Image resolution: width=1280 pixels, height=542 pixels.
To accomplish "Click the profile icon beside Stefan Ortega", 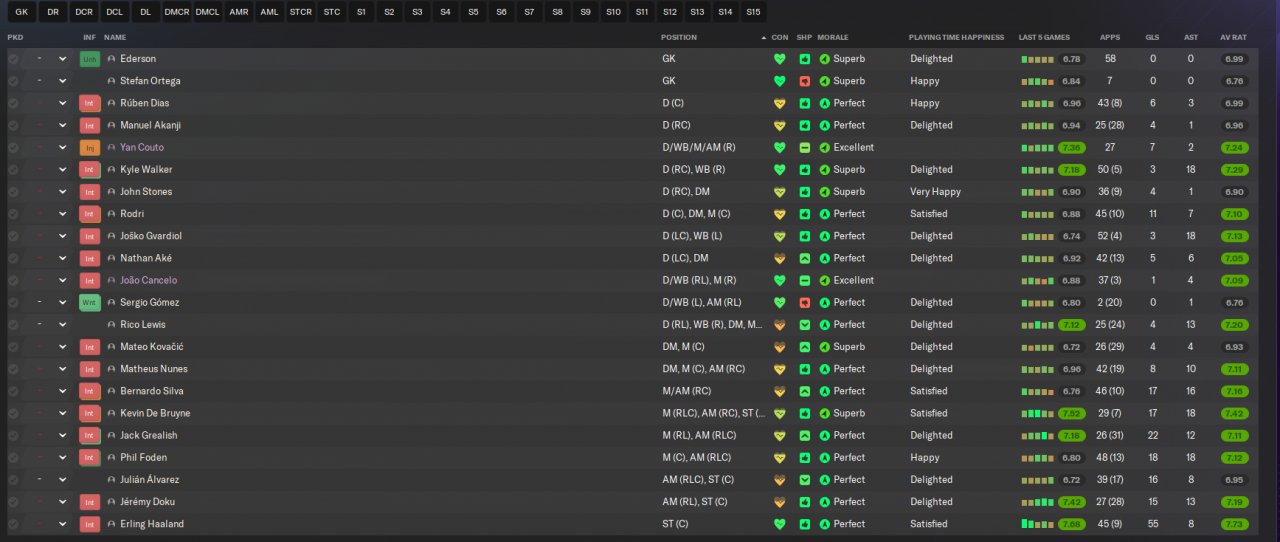I will pos(112,81).
